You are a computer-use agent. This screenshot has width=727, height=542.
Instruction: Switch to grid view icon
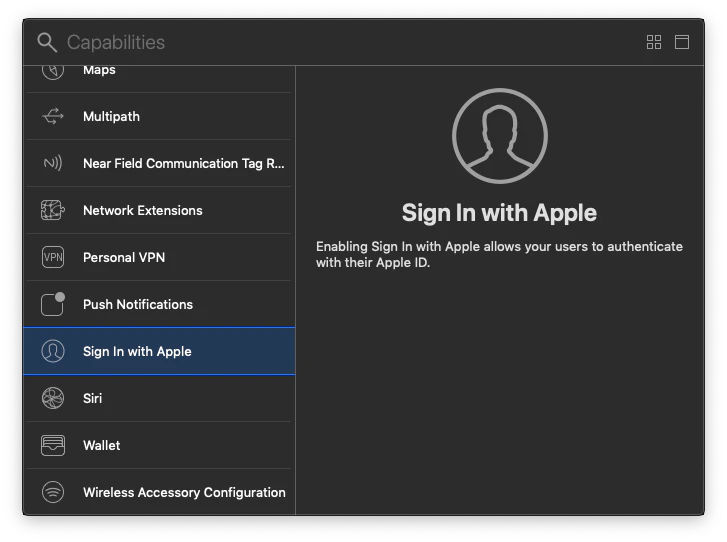click(x=654, y=42)
